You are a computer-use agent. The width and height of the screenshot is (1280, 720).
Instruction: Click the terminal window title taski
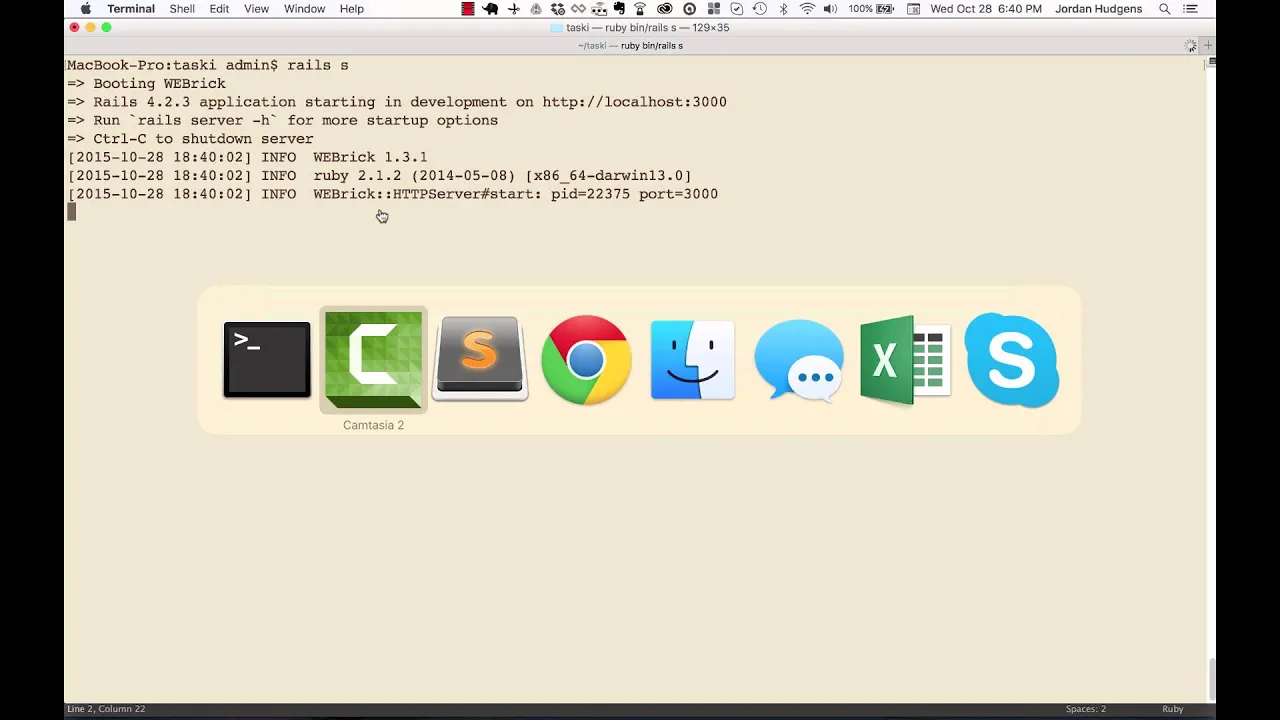(640, 28)
